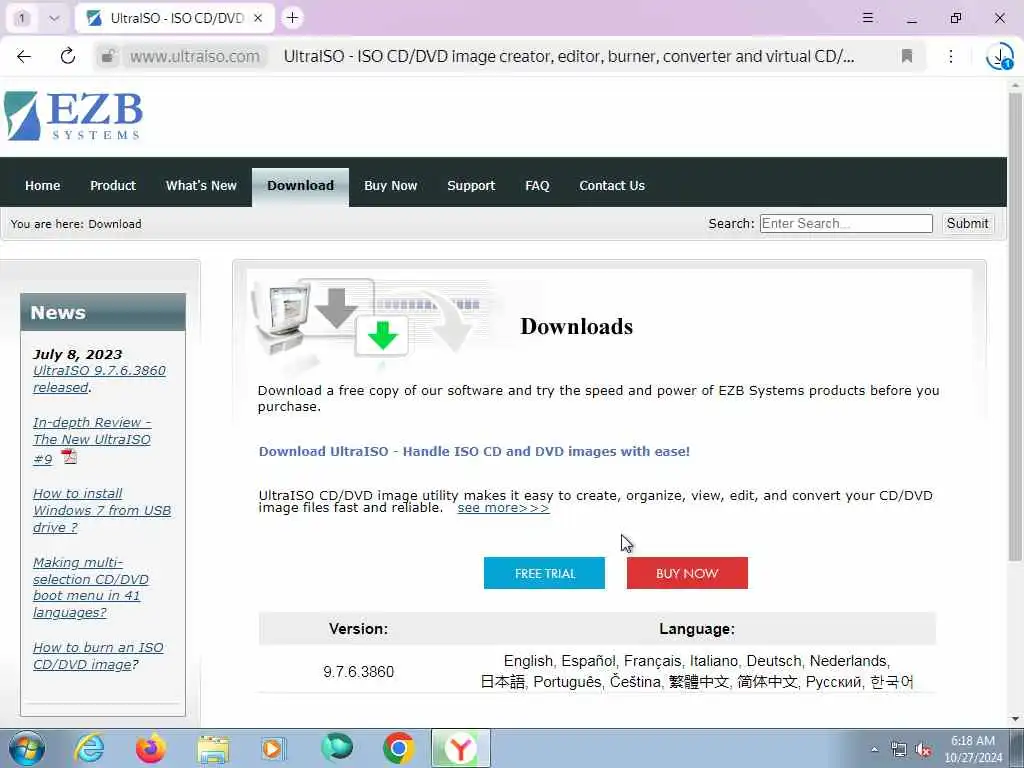Viewport: 1024px width, 768px height.
Task: Open a new tab with plus button
Action: 293,18
